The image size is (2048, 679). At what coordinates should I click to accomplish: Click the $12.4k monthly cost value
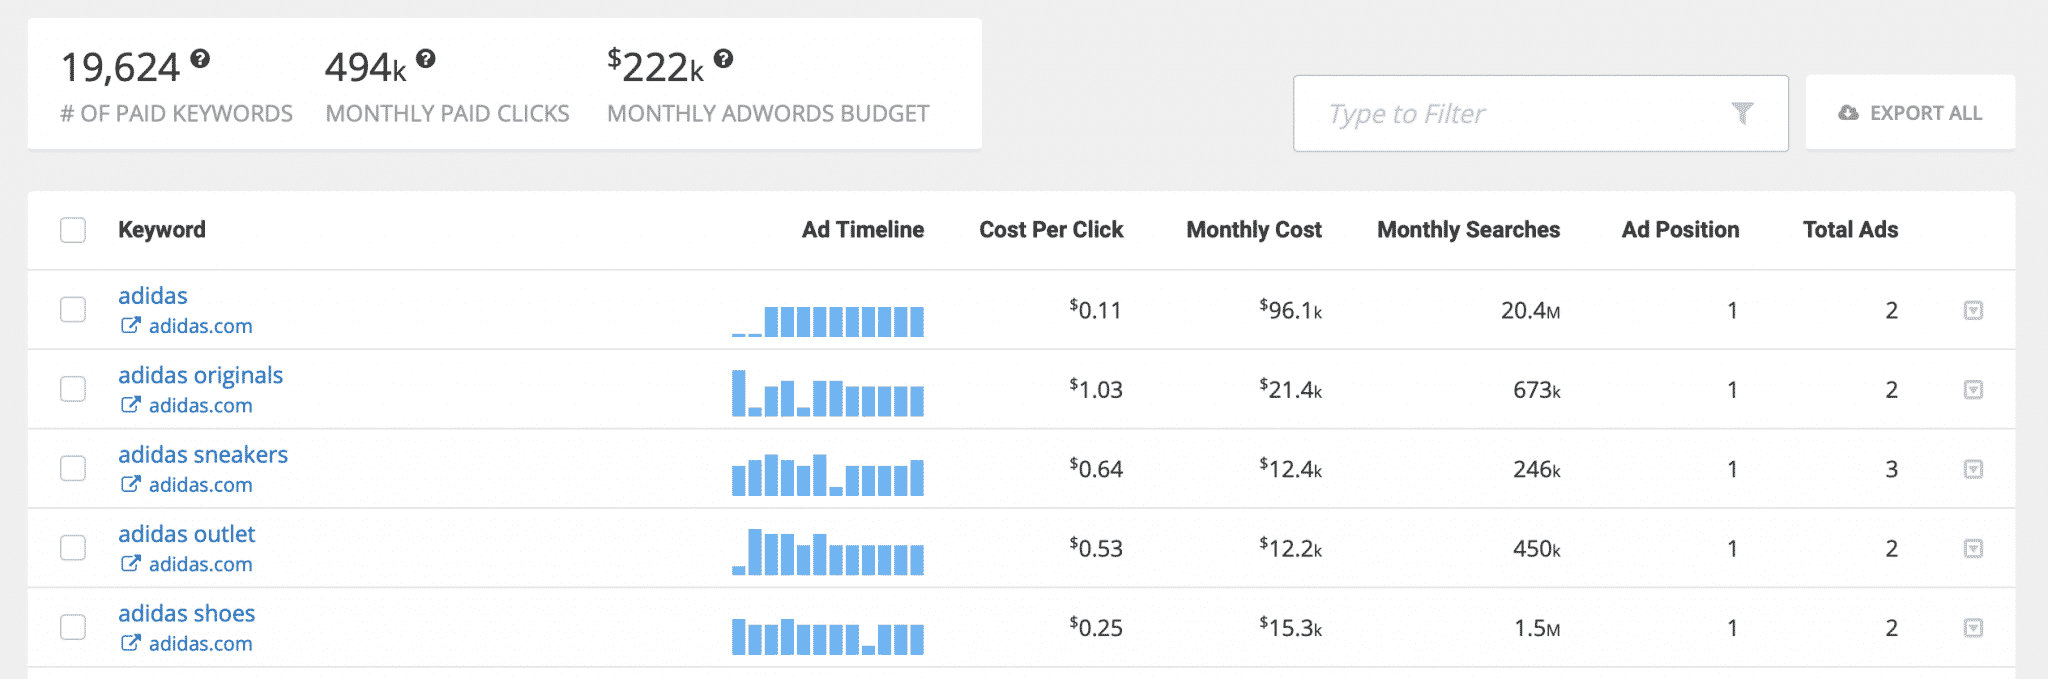click(x=1291, y=468)
